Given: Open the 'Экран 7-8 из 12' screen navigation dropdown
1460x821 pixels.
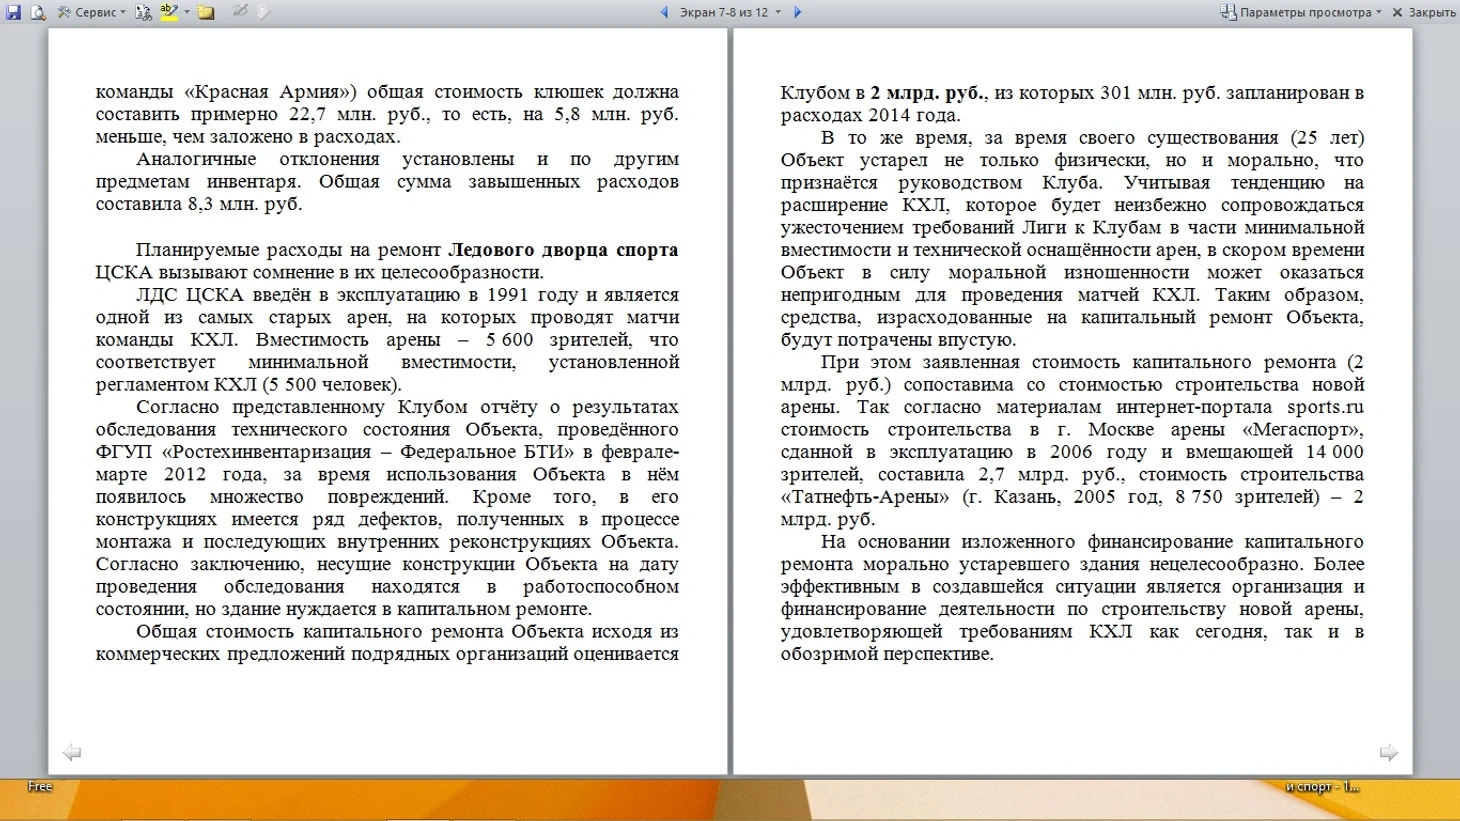Looking at the screenshot, I should tap(730, 12).
